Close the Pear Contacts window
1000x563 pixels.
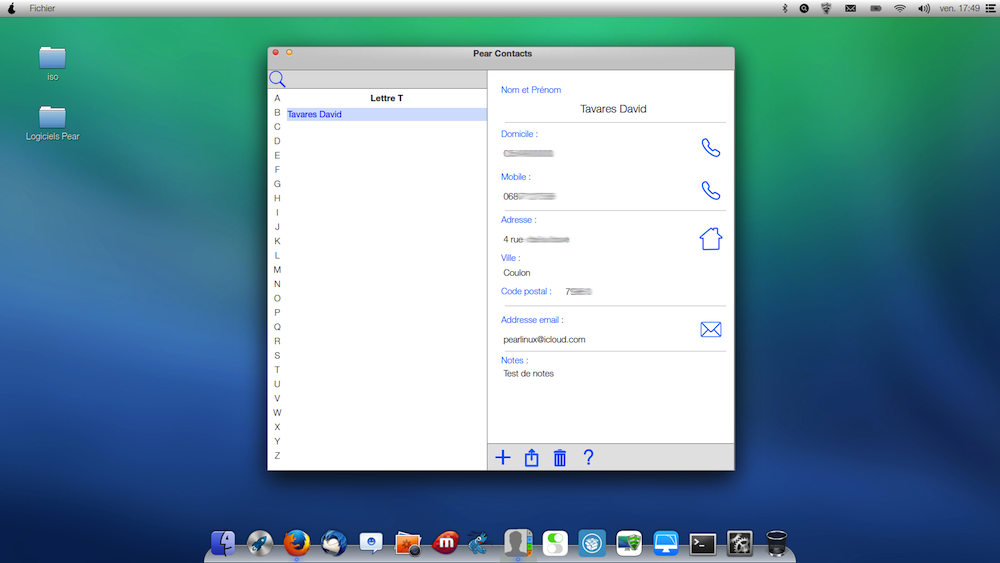tap(276, 52)
